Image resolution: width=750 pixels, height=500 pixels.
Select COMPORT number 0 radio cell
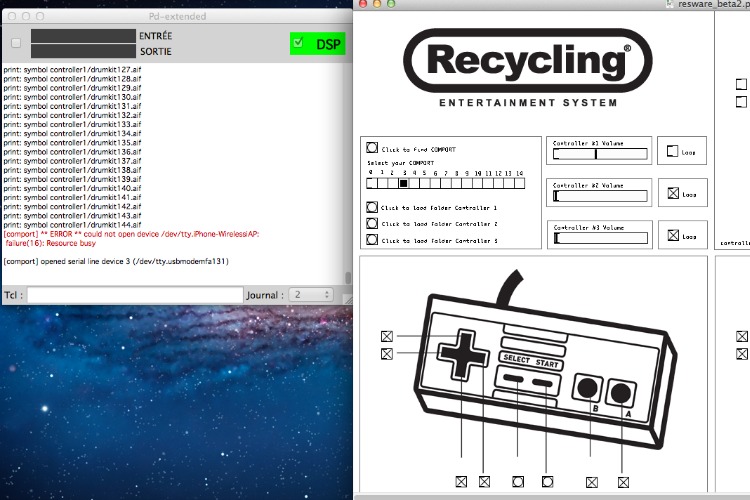tap(372, 183)
